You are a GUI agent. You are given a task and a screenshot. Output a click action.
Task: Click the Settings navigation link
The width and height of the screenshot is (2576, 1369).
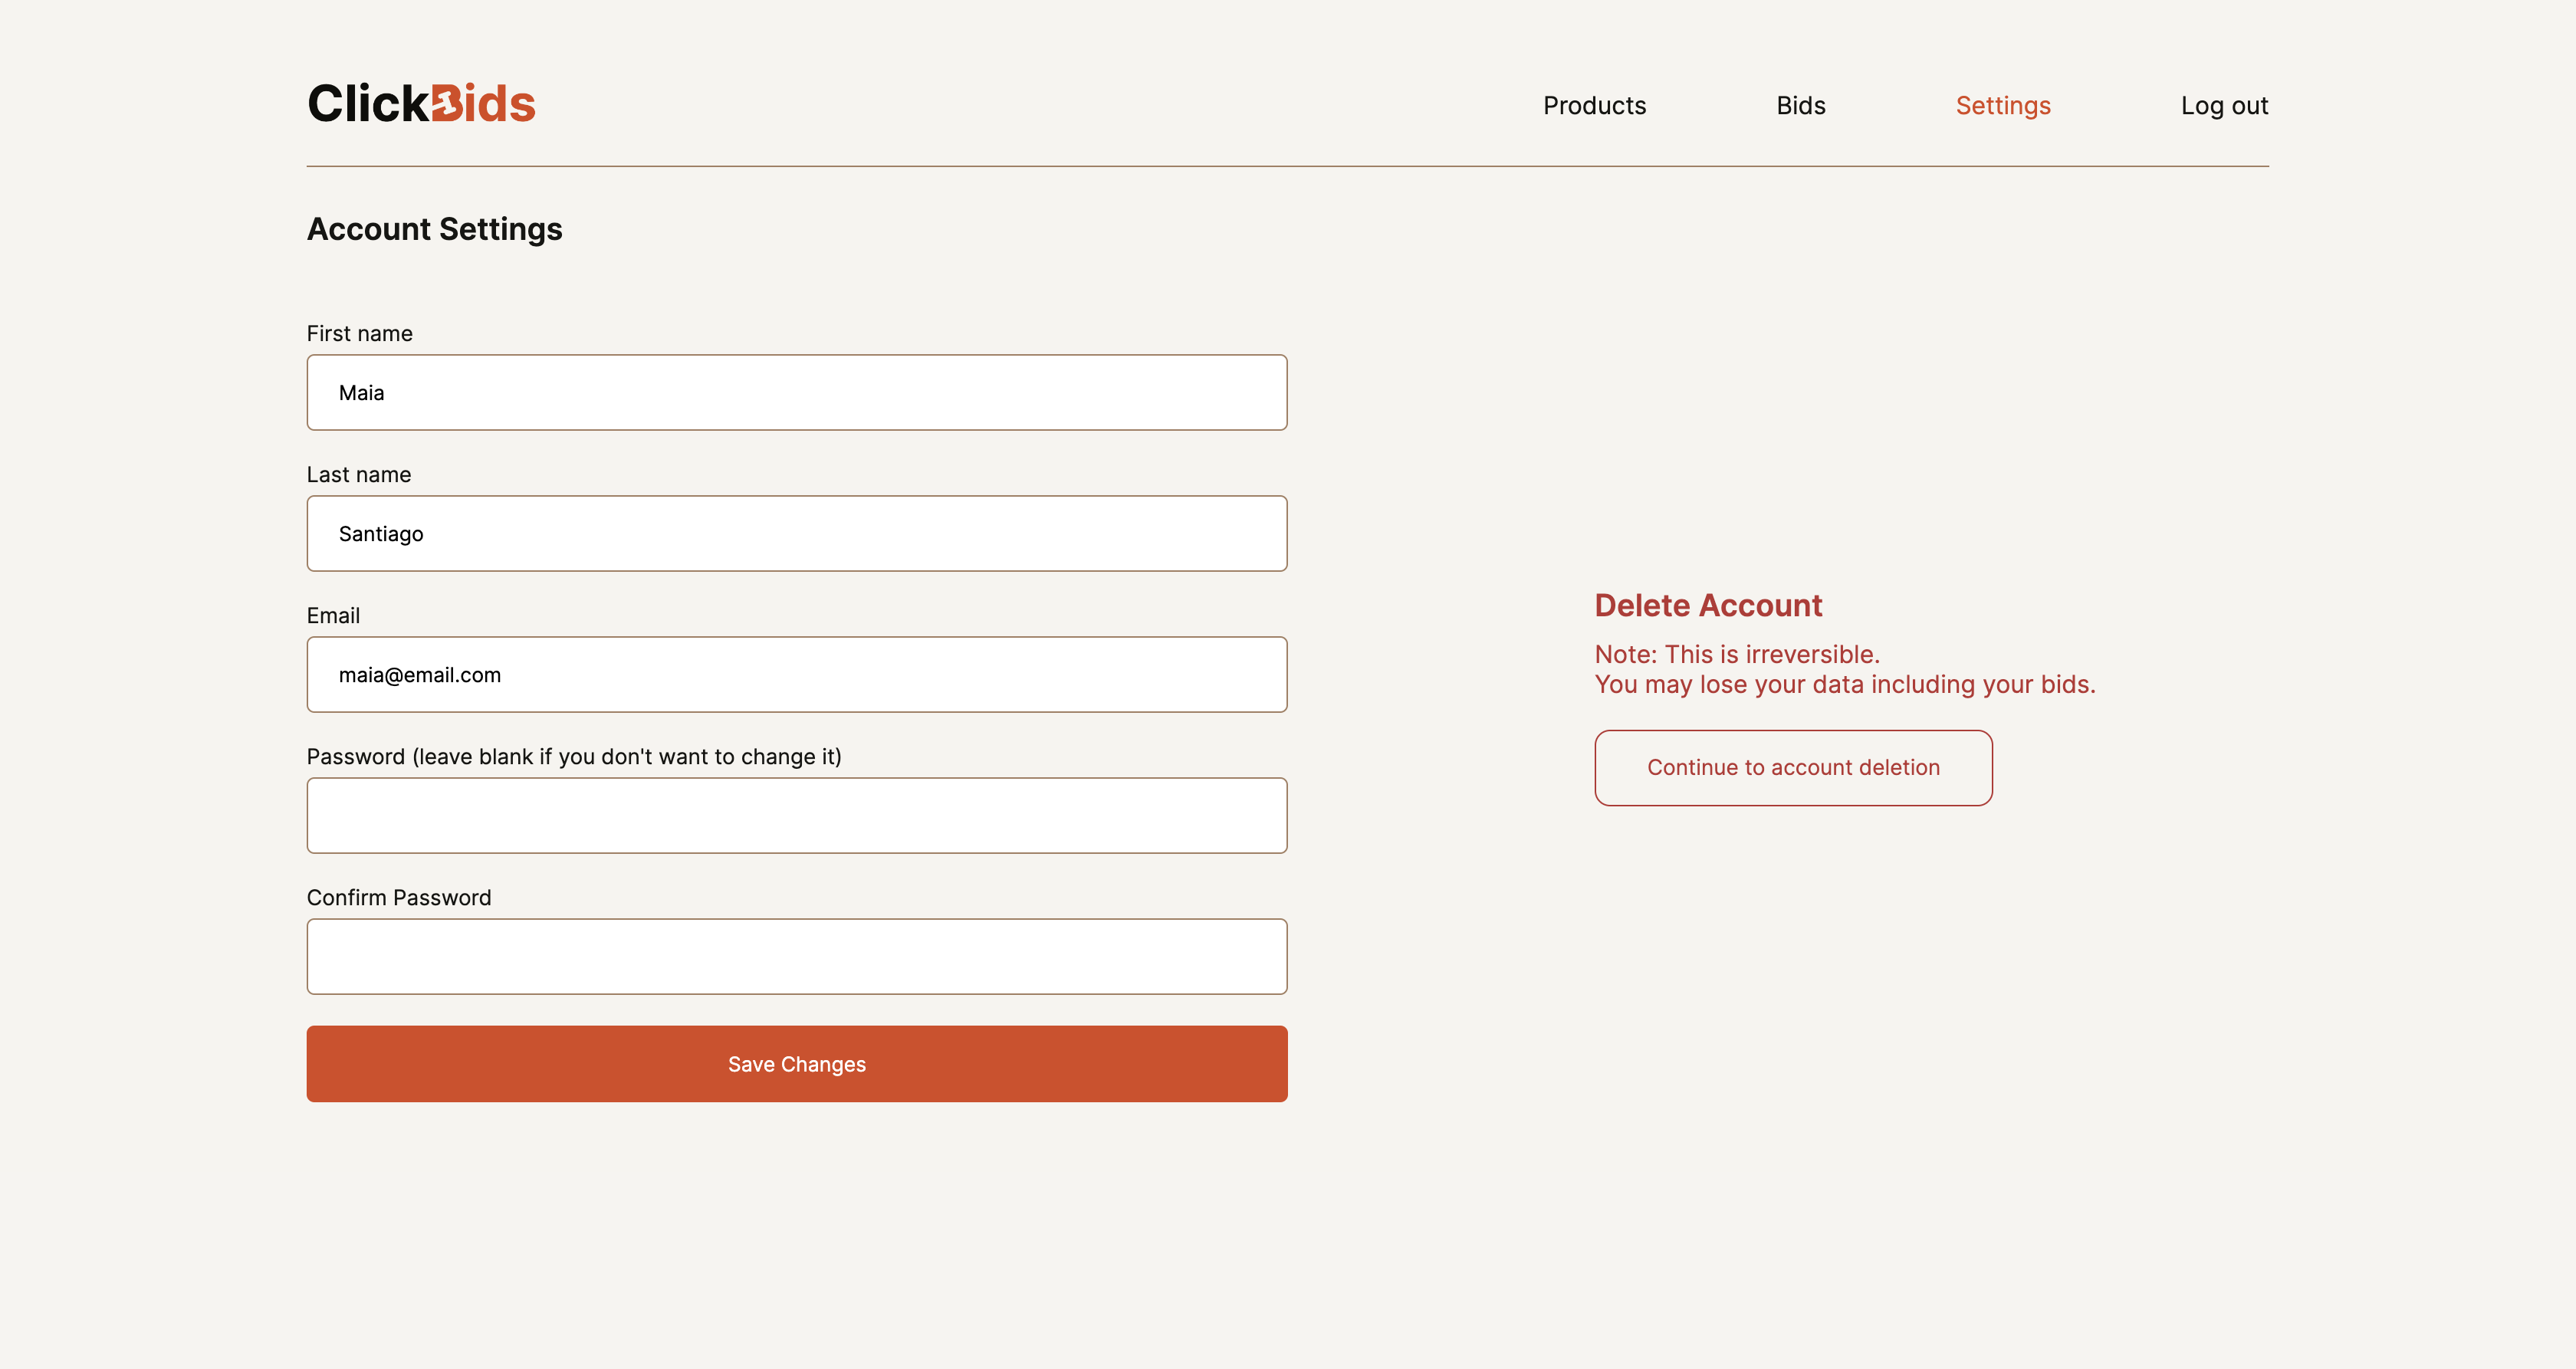click(2002, 106)
